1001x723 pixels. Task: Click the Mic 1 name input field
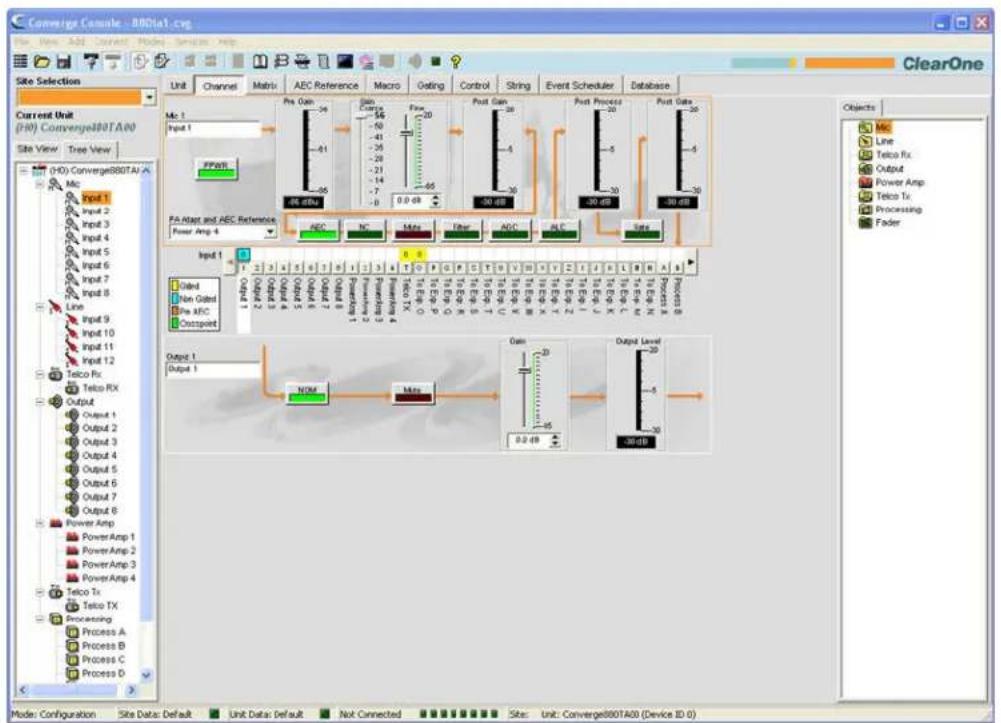pyautogui.click(x=213, y=129)
